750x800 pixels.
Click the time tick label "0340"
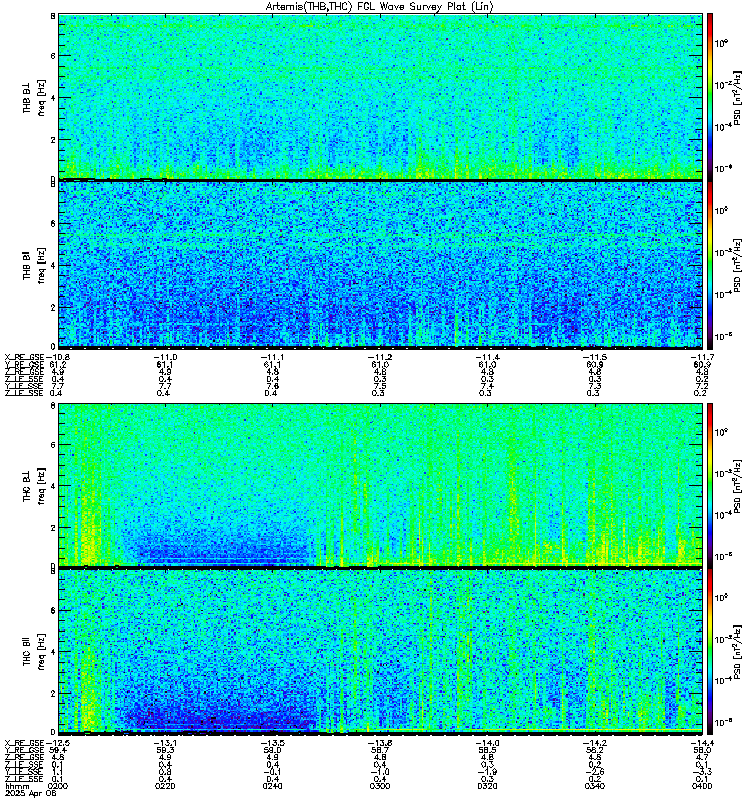595,786
